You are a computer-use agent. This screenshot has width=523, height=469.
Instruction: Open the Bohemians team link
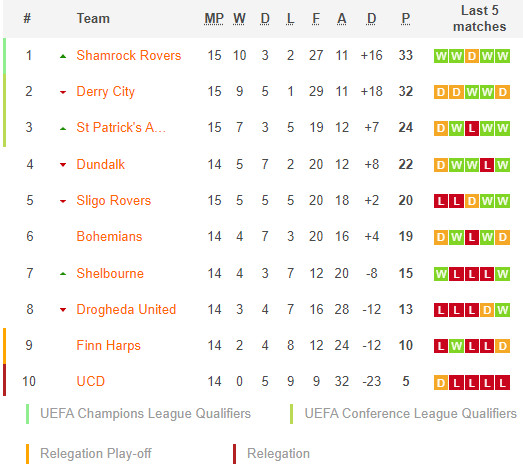109,237
